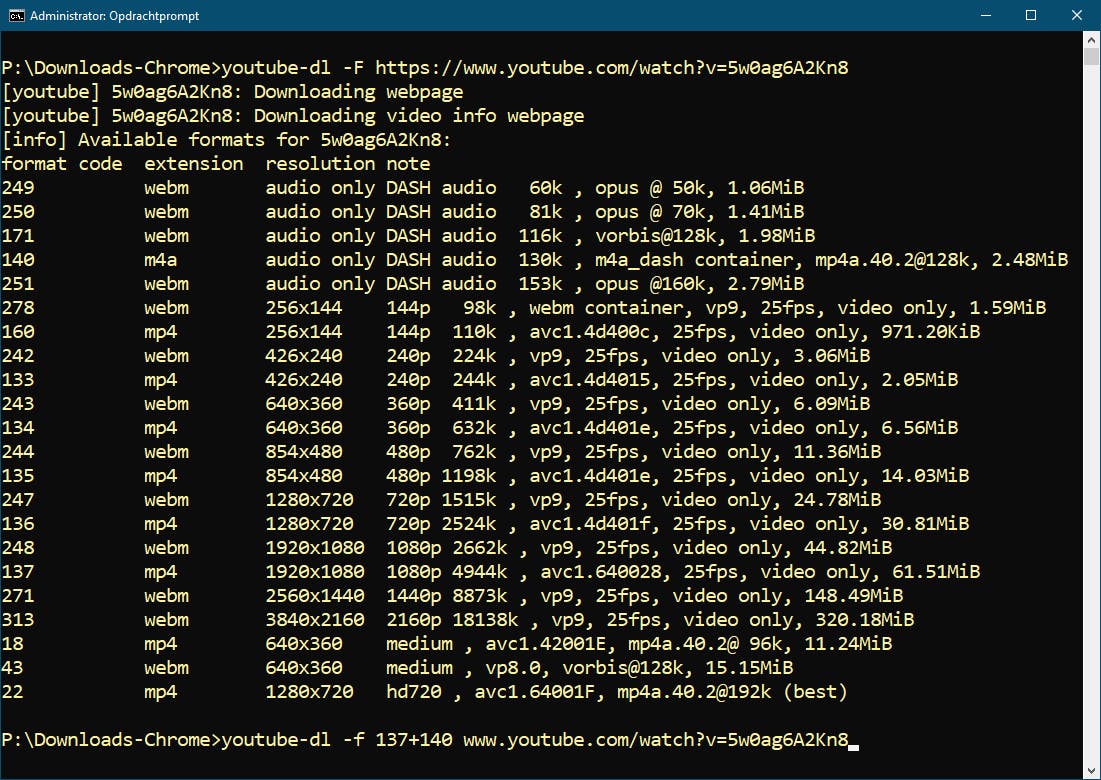Click the vertical scrollbar thumb
Image resolution: width=1101 pixels, height=780 pixels.
coord(1092,58)
